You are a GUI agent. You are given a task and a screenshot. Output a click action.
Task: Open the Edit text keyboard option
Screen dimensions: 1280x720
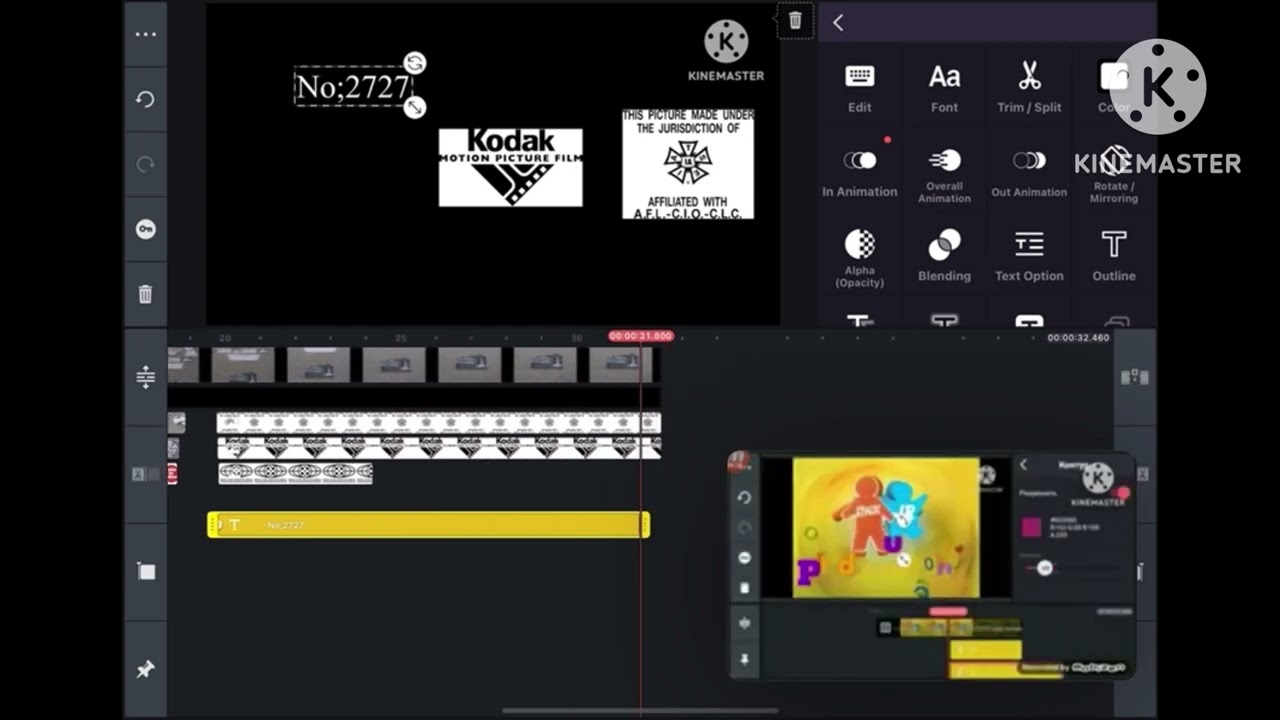pyautogui.click(x=860, y=88)
